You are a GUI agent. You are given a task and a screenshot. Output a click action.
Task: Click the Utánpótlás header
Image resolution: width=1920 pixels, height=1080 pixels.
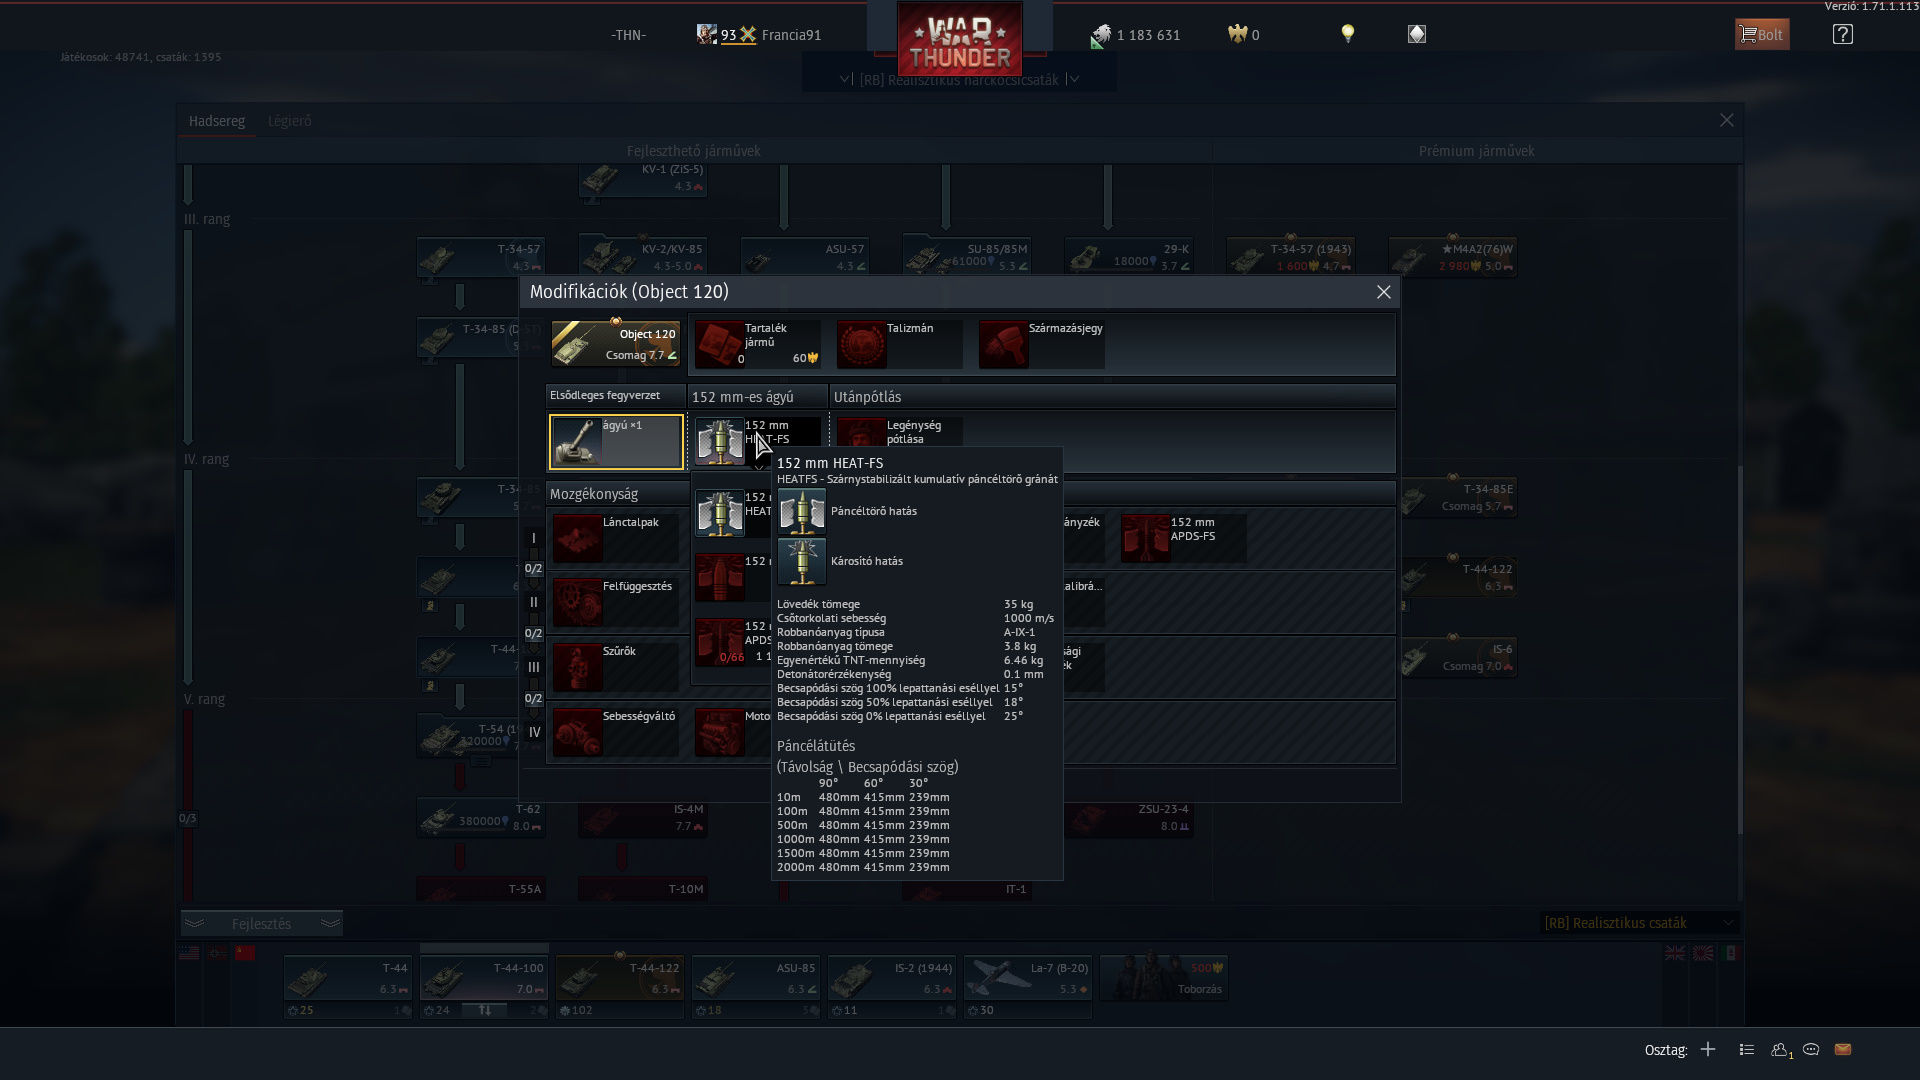click(1112, 397)
